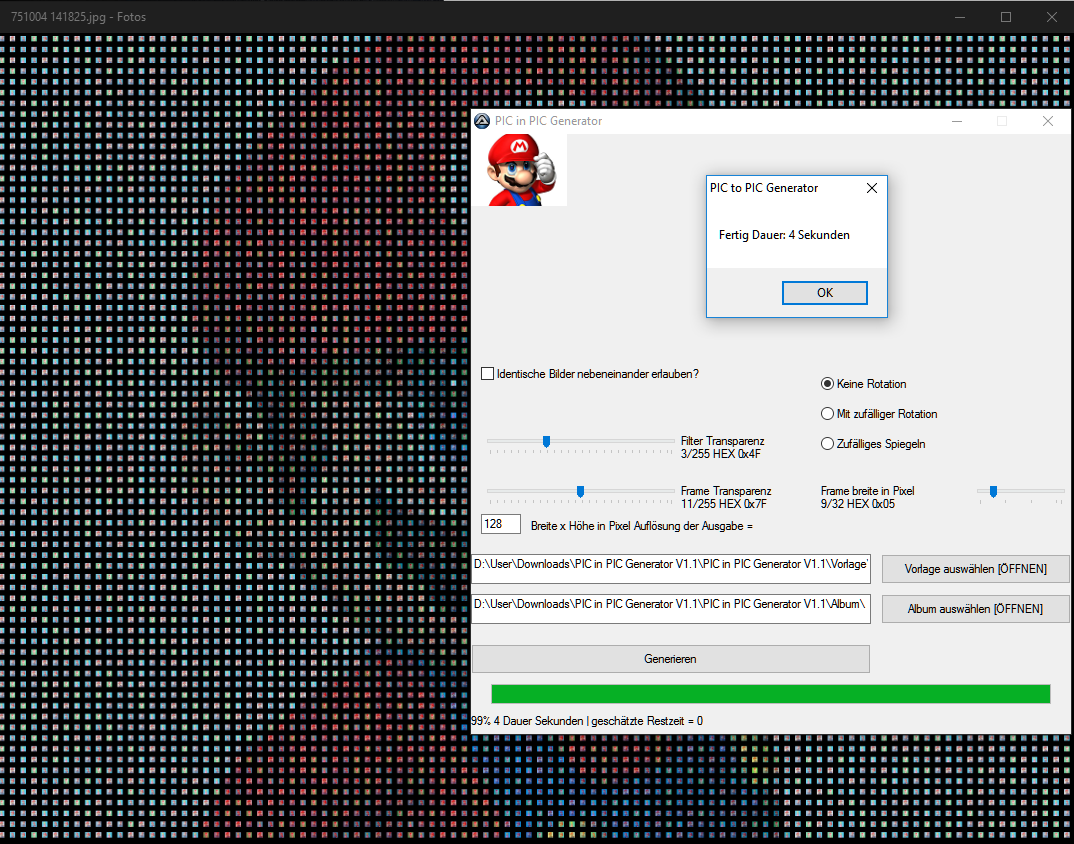Click the Frame Transparenz slider handle

[x=580, y=491]
